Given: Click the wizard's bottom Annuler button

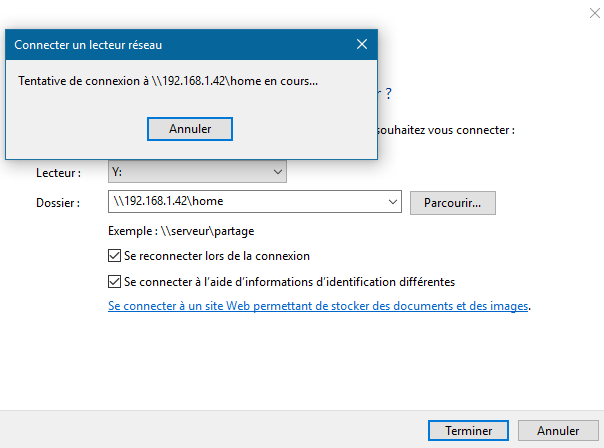Looking at the screenshot, I should tap(558, 430).
